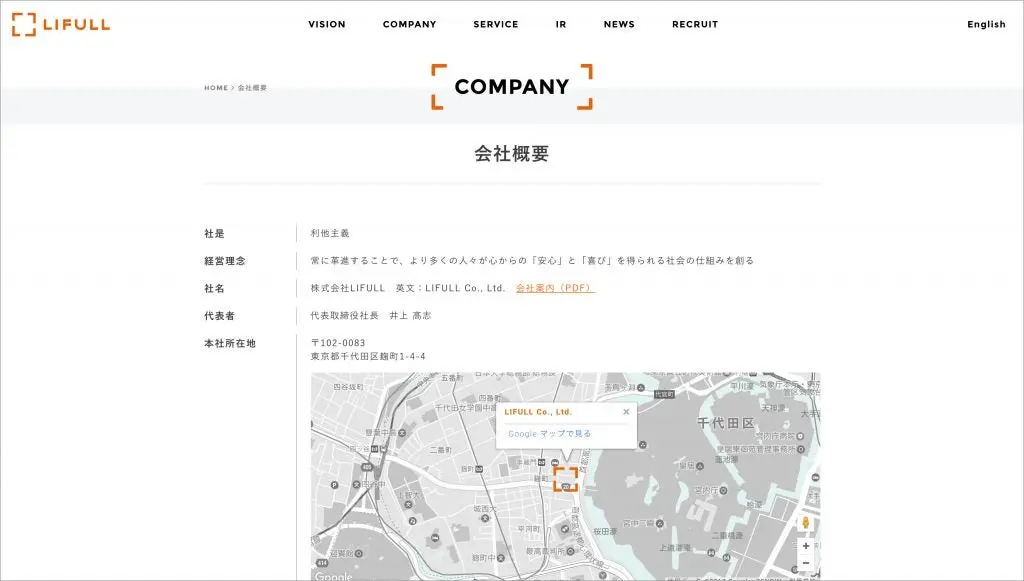The width and height of the screenshot is (1024, 581).
Task: Open the location in Google マップで見る
Action: [x=551, y=433]
